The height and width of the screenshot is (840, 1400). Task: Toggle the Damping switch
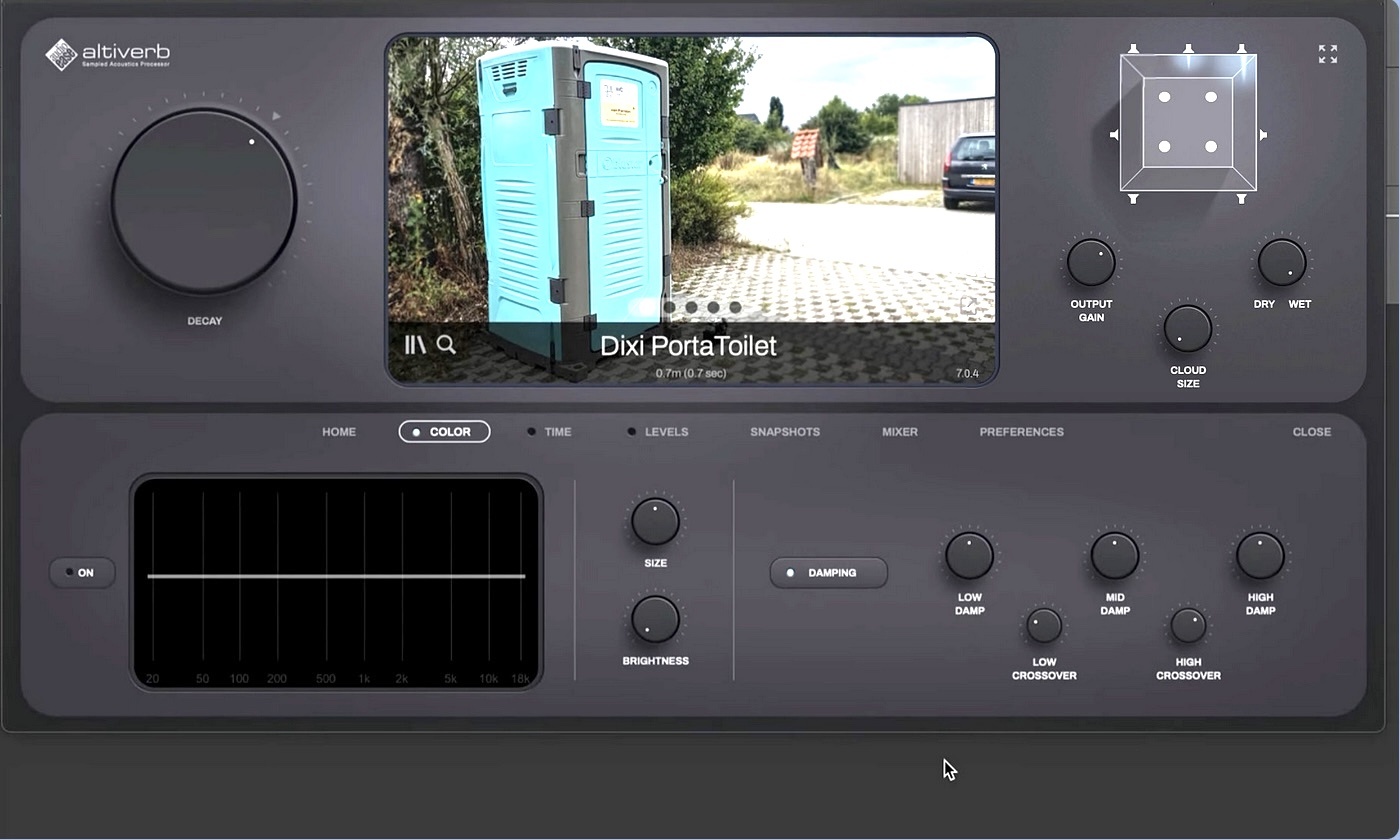(x=828, y=573)
